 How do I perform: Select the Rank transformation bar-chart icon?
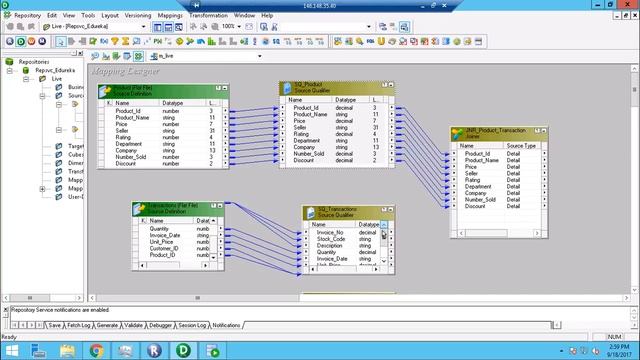pyautogui.click(x=211, y=41)
